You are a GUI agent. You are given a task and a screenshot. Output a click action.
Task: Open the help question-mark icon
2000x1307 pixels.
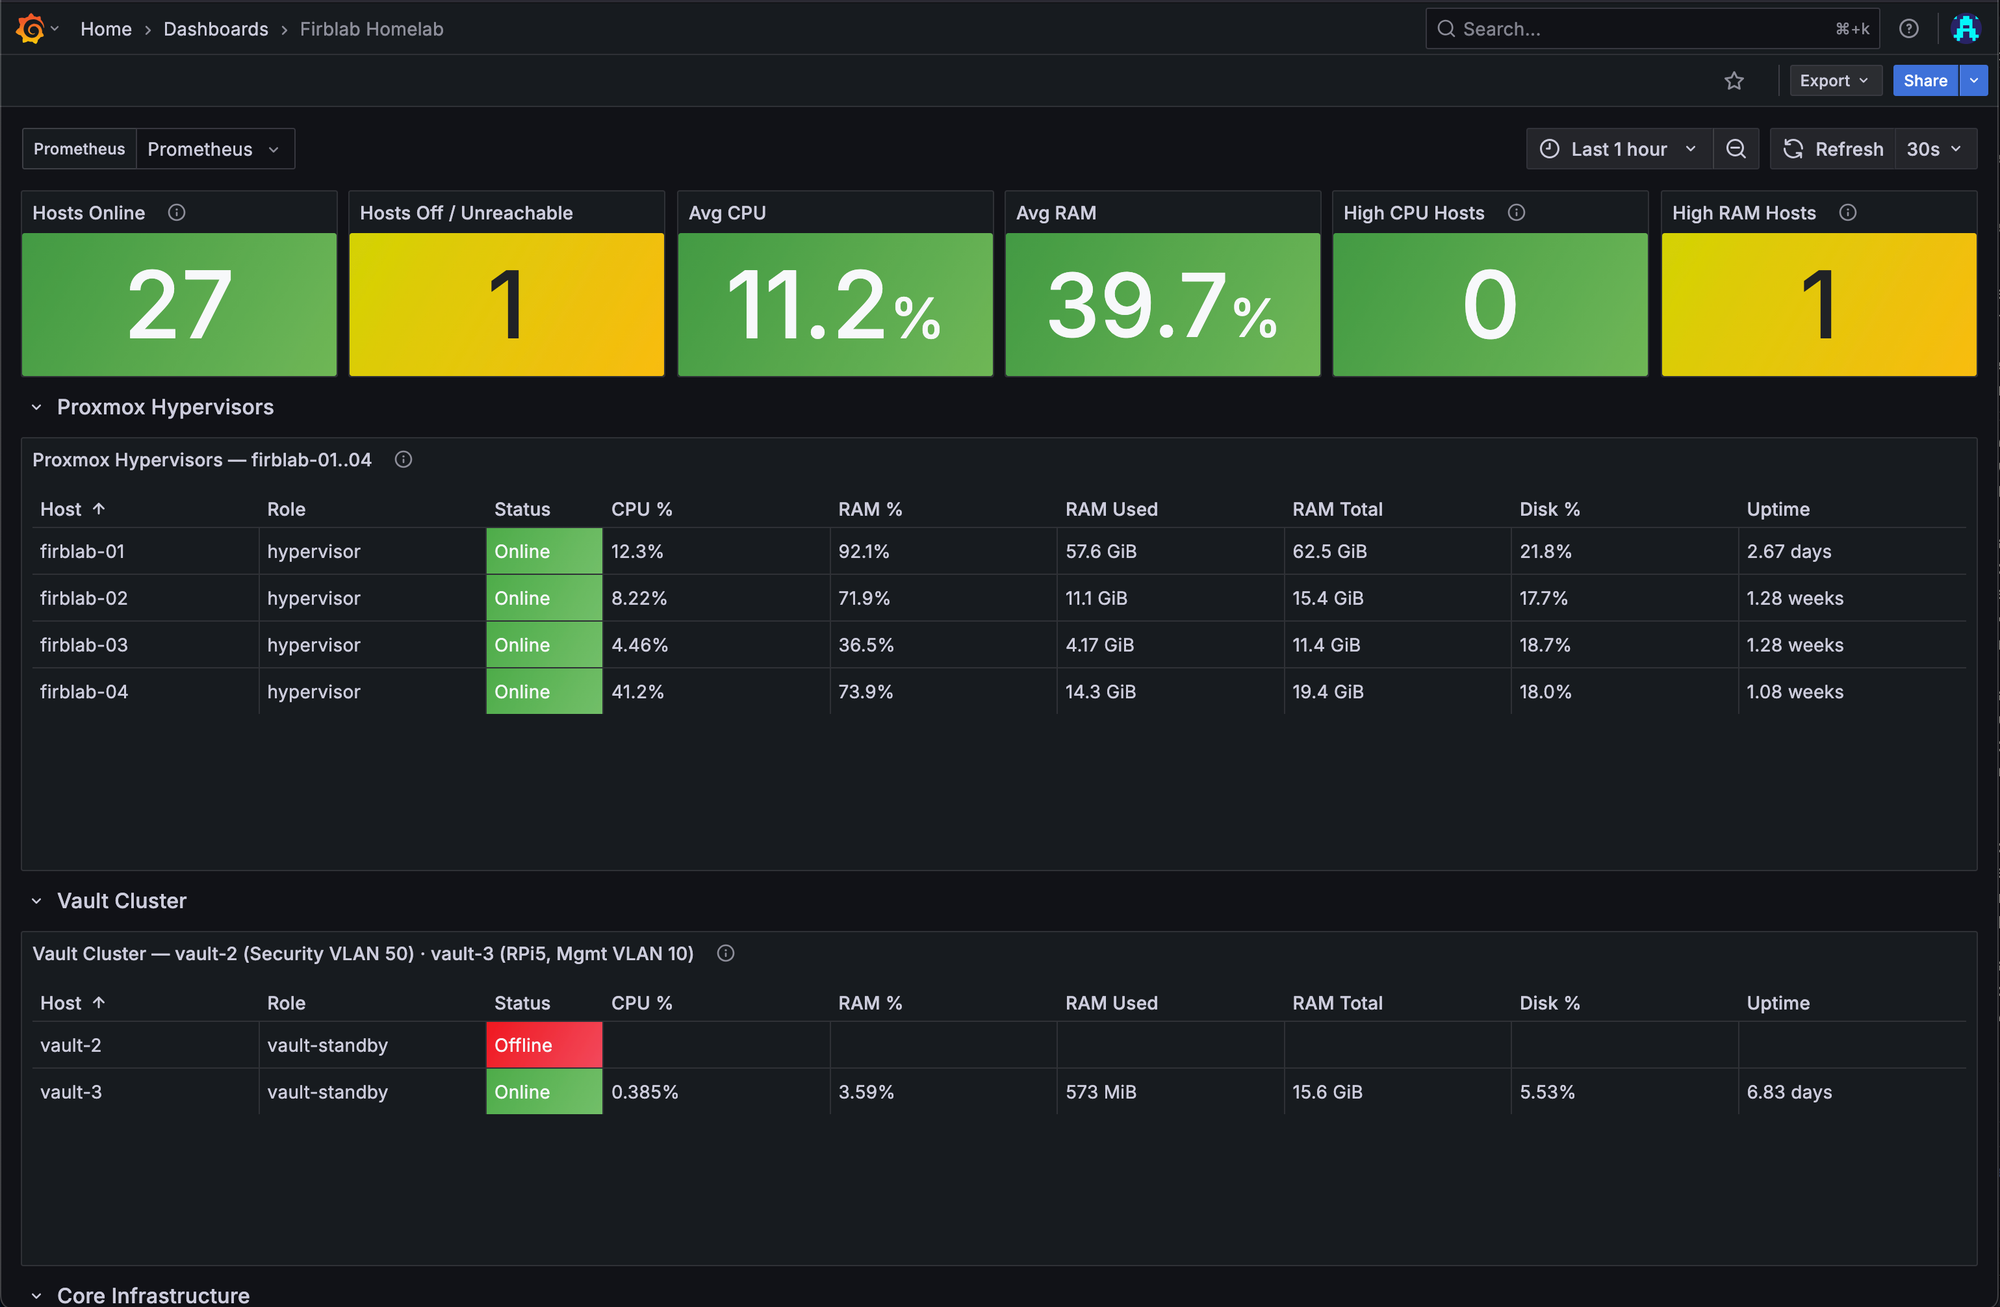coord(1909,29)
